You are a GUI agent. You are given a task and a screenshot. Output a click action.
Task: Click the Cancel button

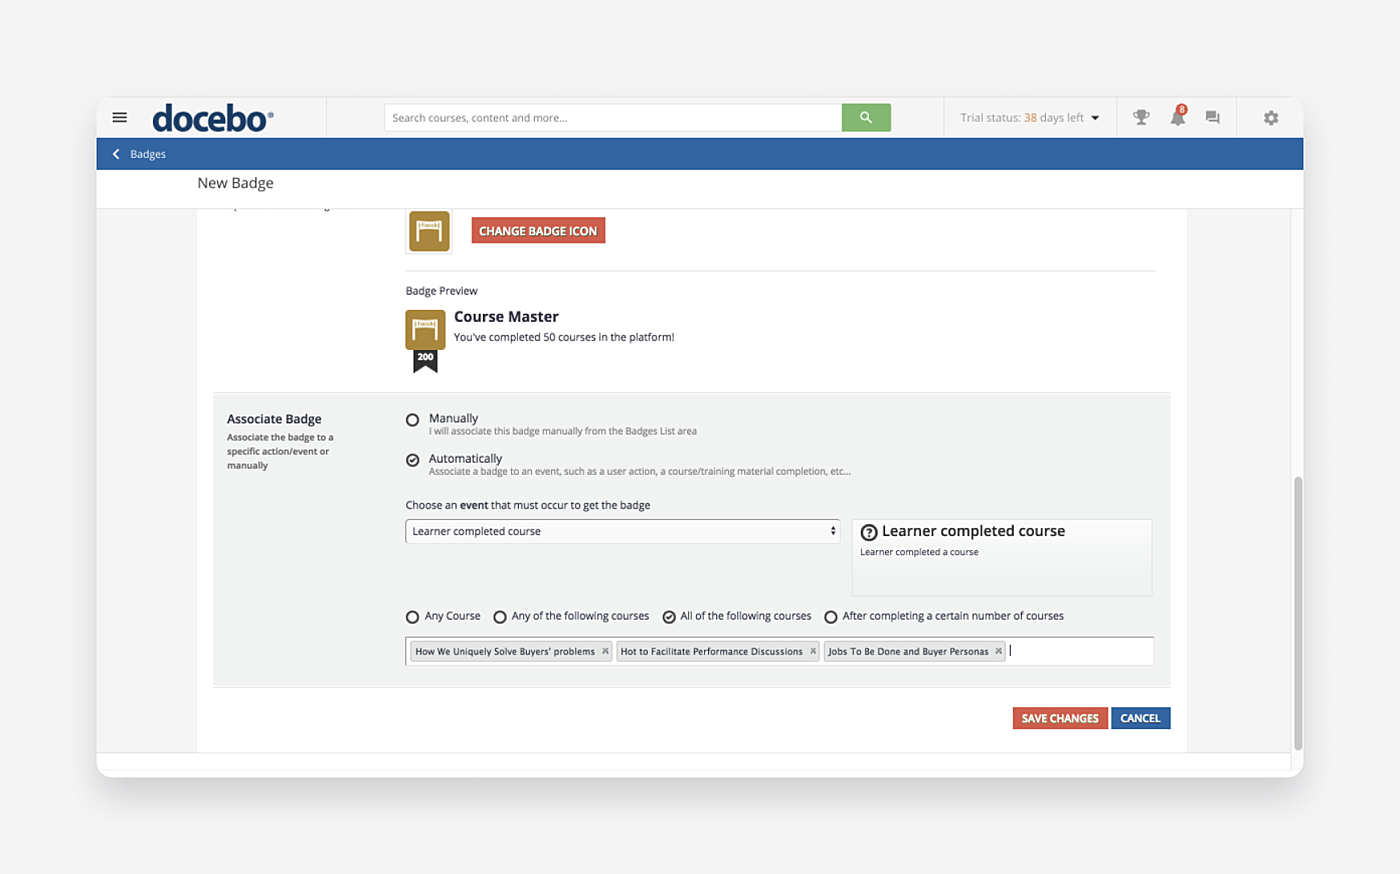pyautogui.click(x=1140, y=718)
